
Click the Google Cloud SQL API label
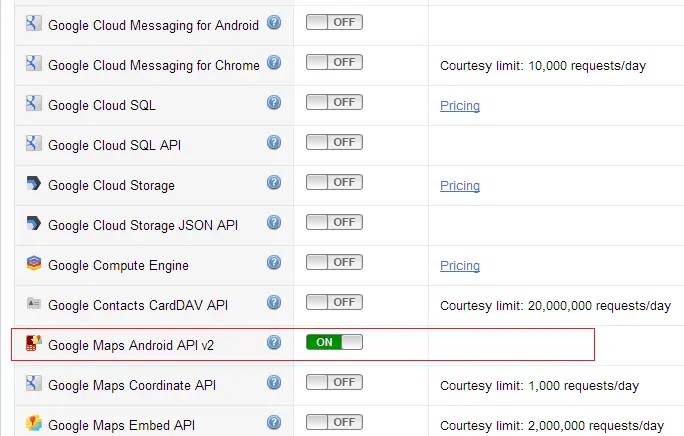[114, 145]
